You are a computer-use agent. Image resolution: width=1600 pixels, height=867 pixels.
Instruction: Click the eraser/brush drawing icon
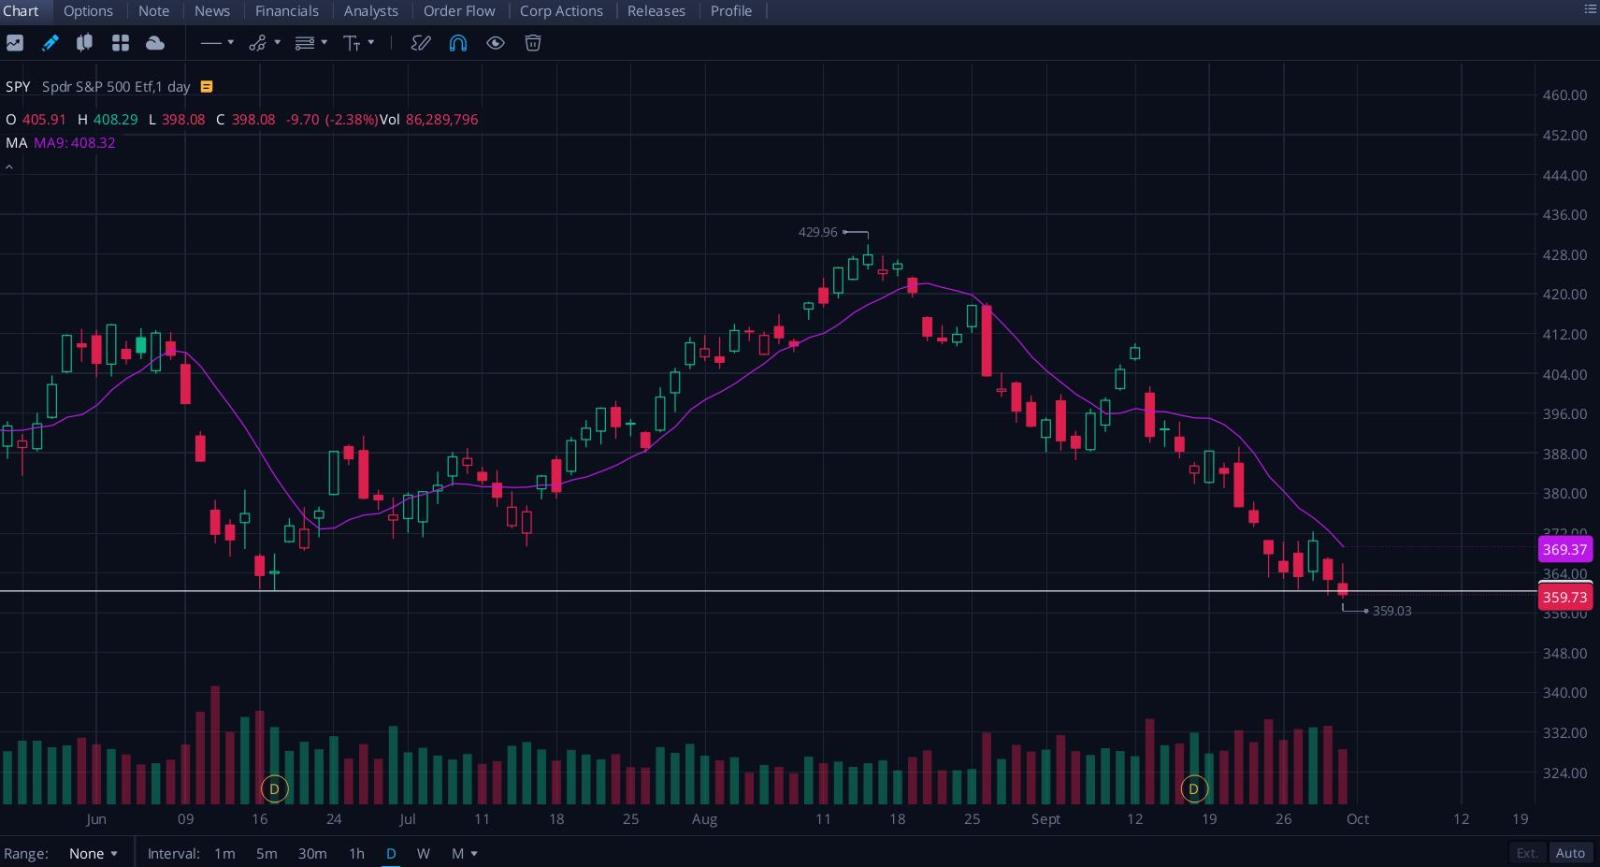421,43
